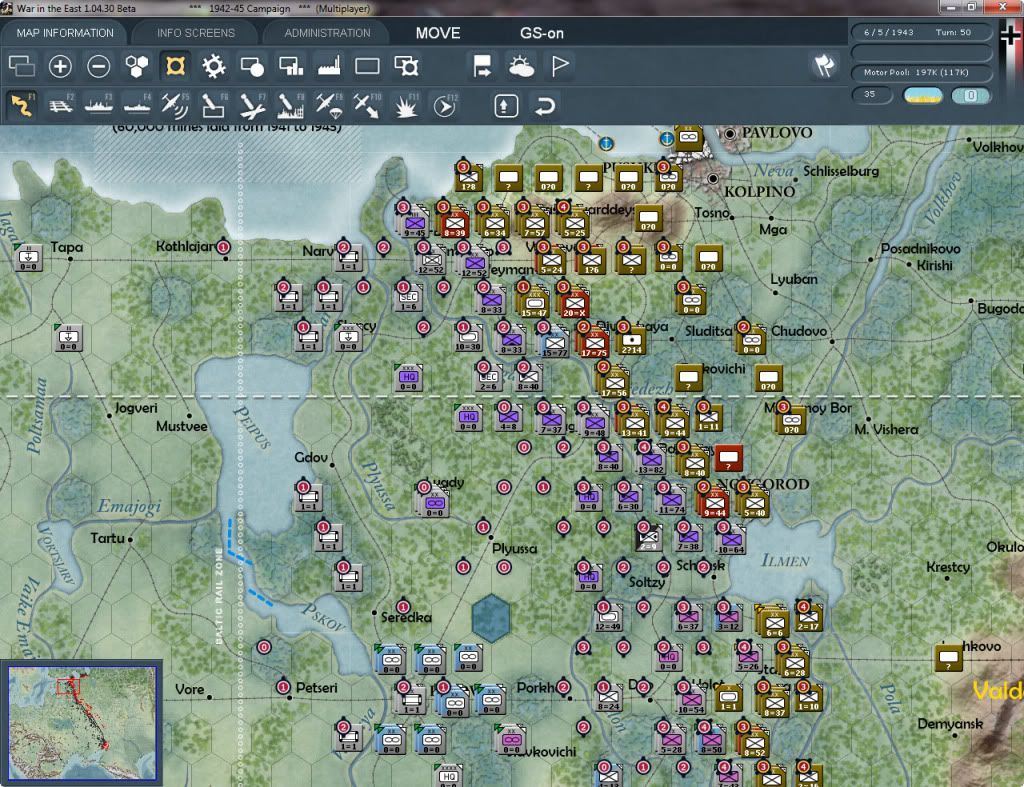Toggle the factory locations icon
Image resolution: width=1024 pixels, height=787 pixels.
pyautogui.click(x=329, y=66)
